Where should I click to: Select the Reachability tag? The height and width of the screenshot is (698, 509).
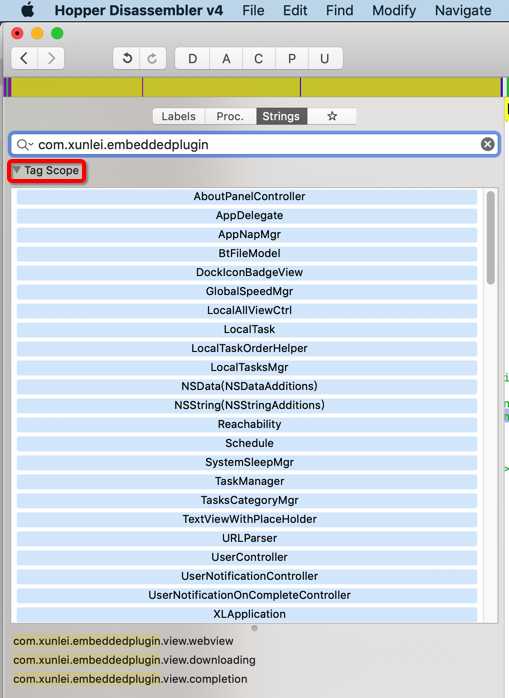tap(247, 424)
